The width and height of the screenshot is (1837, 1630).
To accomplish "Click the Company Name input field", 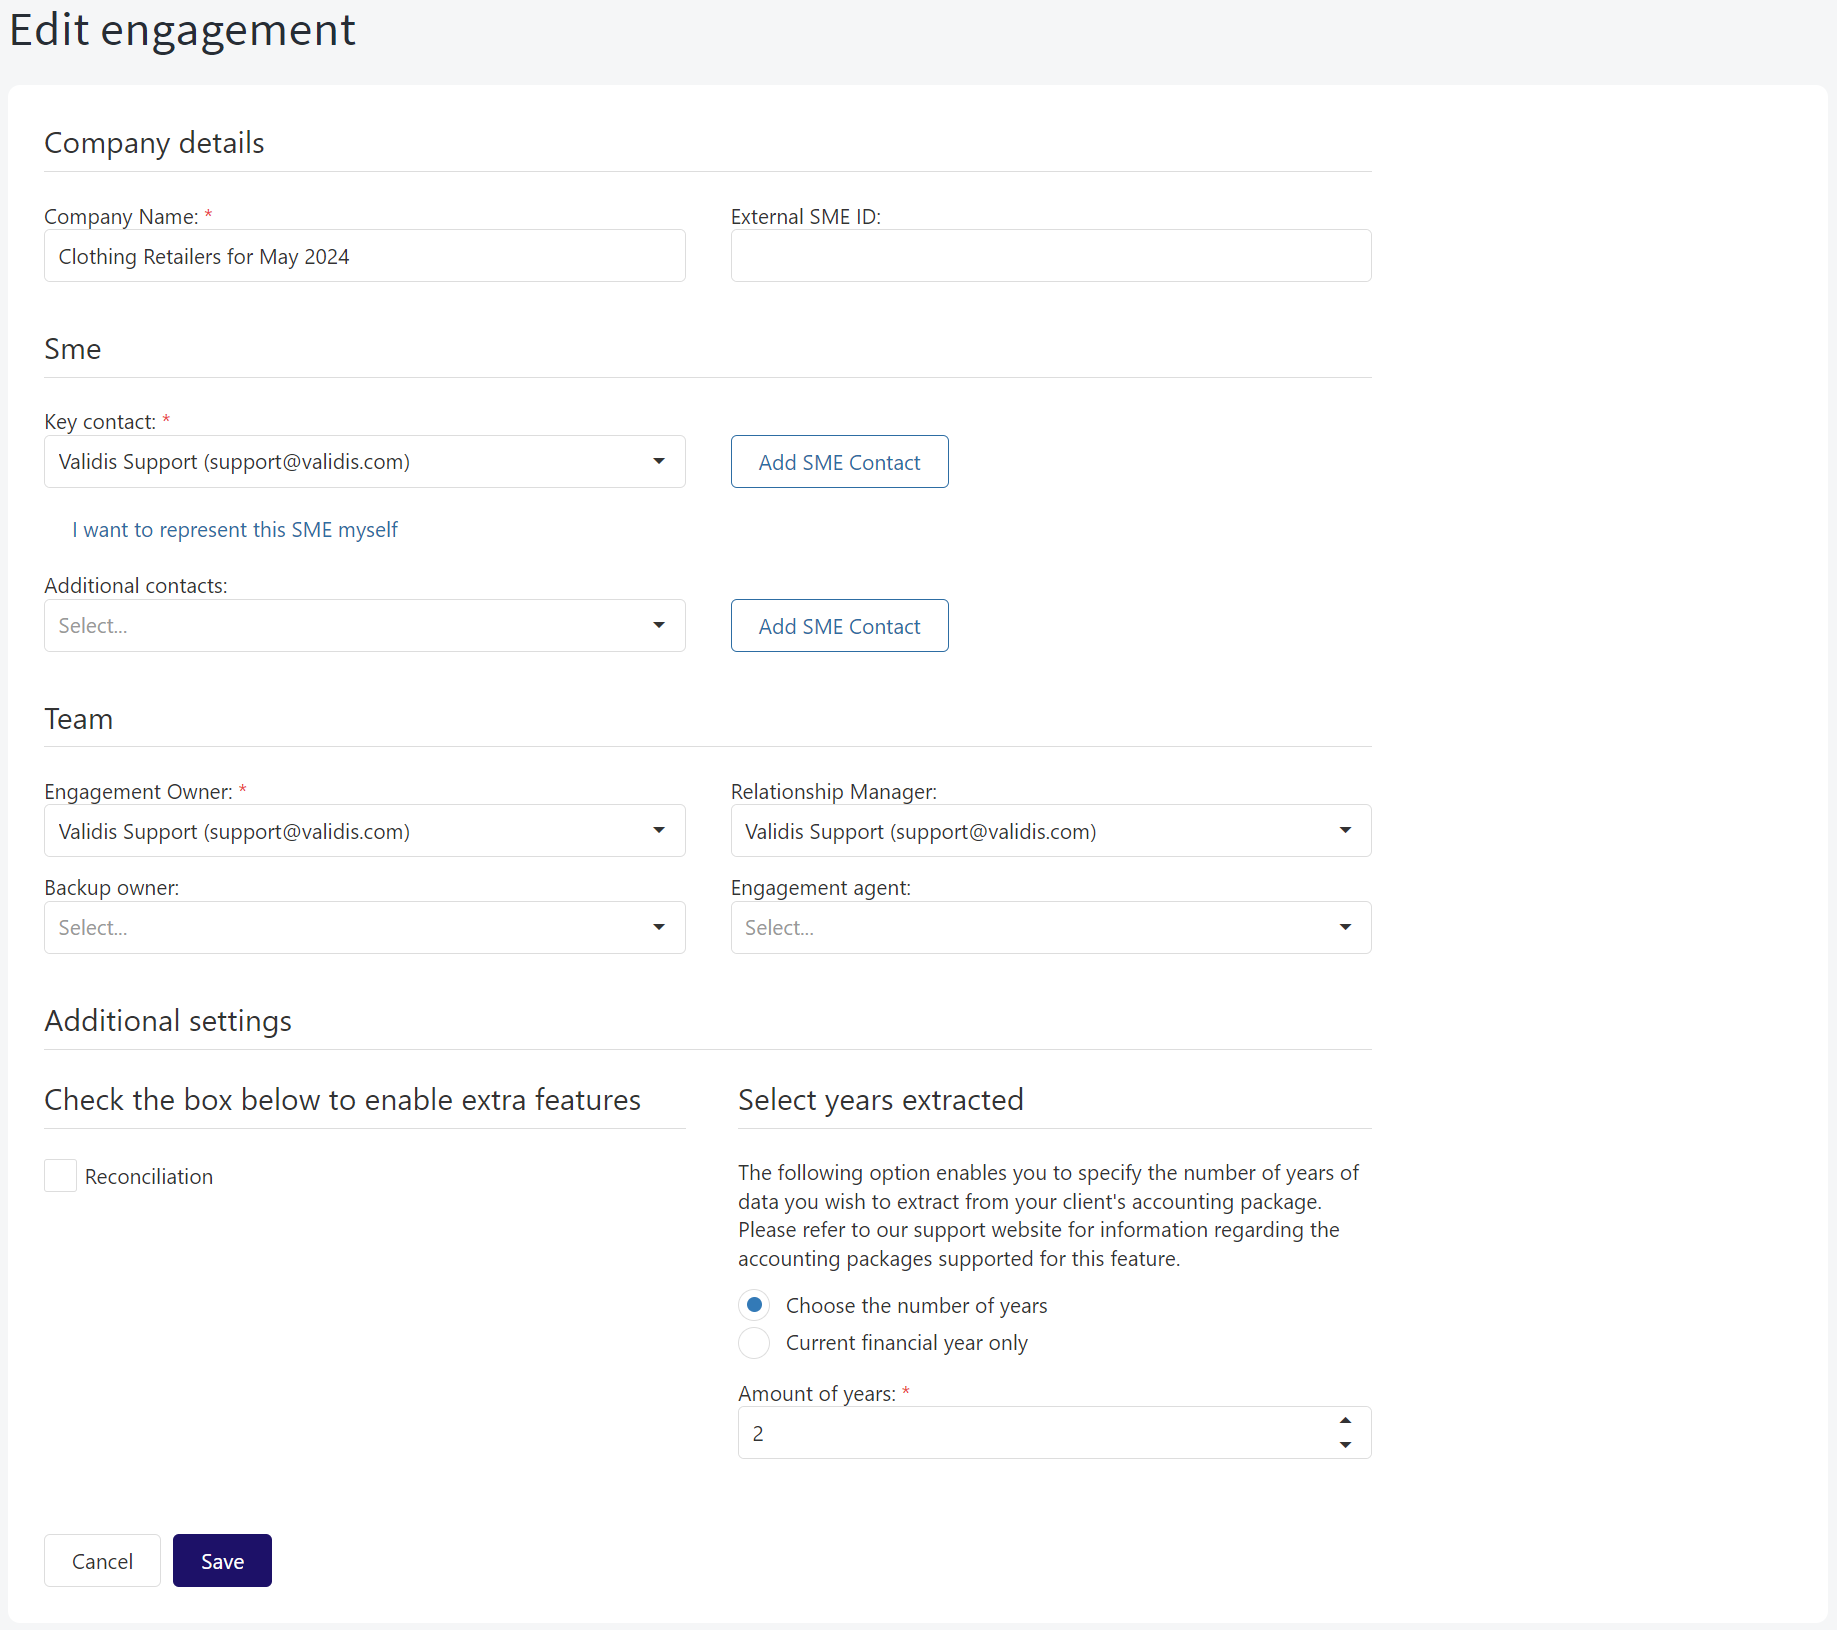I will (365, 256).
